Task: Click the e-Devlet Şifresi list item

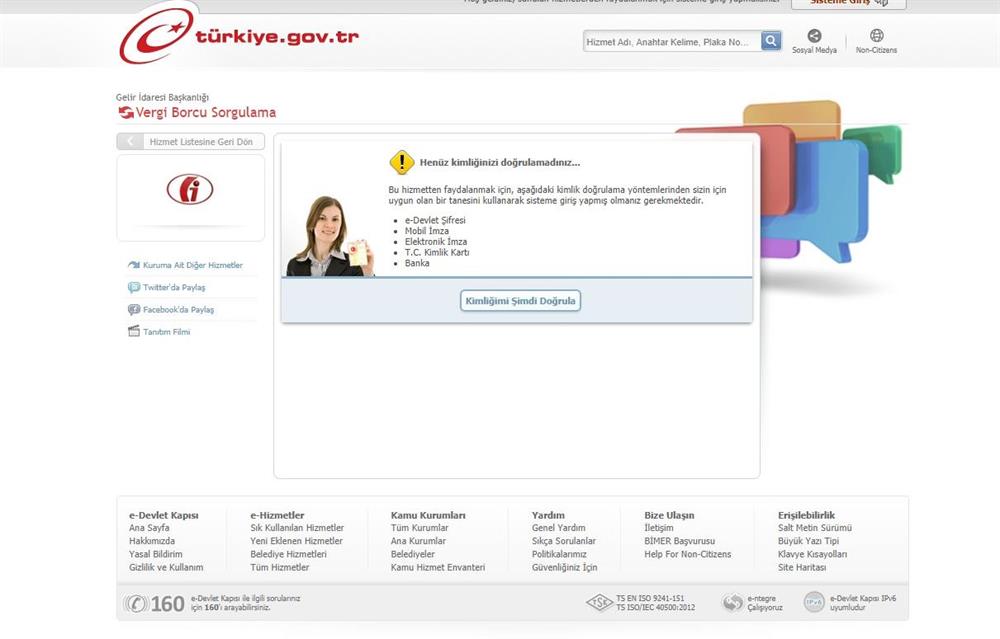Action: [435, 220]
